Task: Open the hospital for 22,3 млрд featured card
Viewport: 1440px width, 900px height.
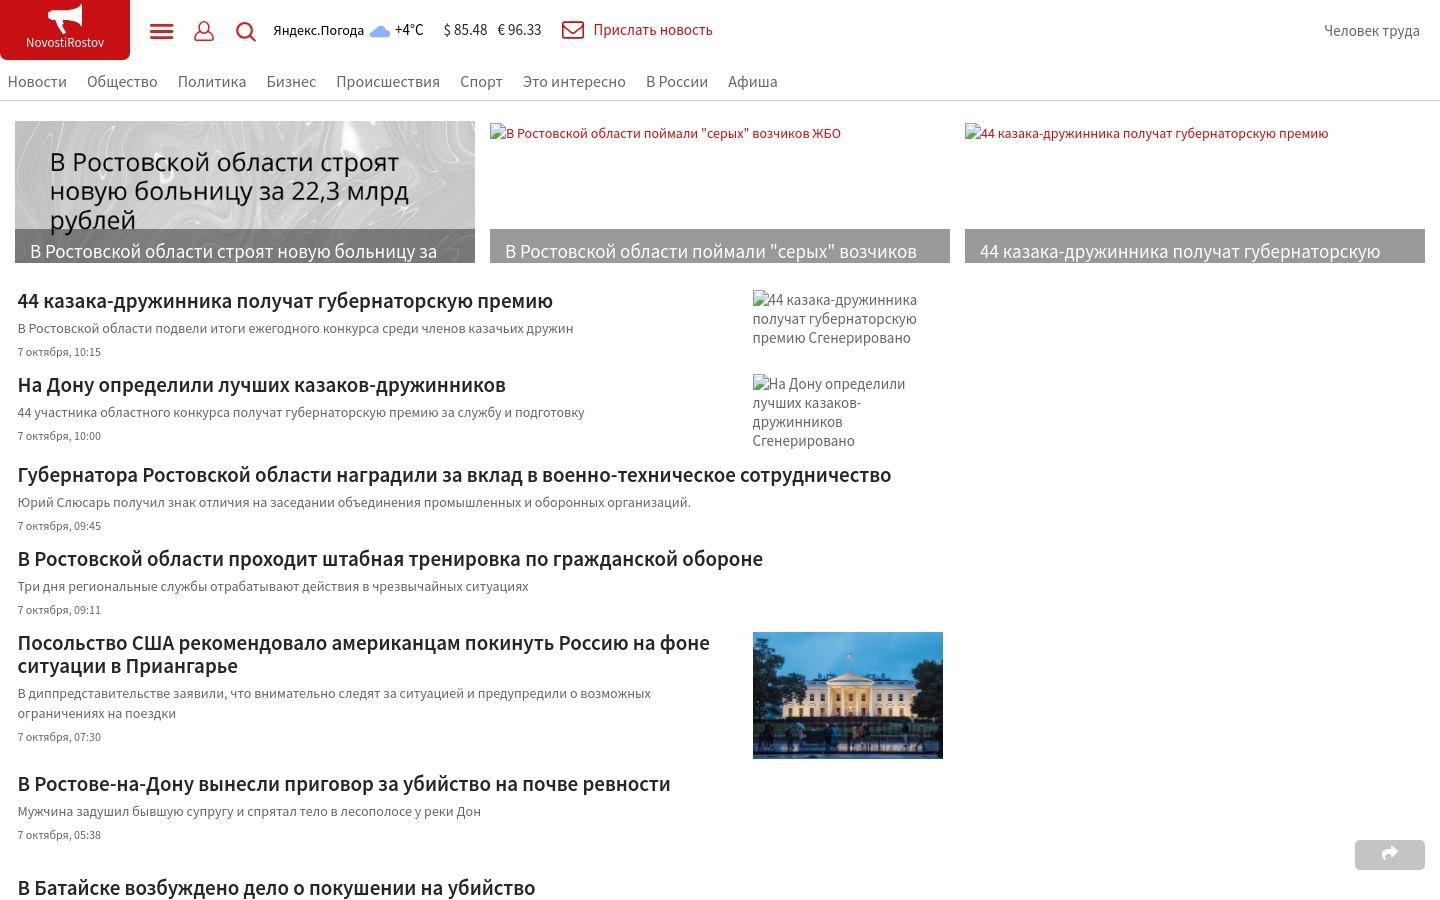Action: 245,192
